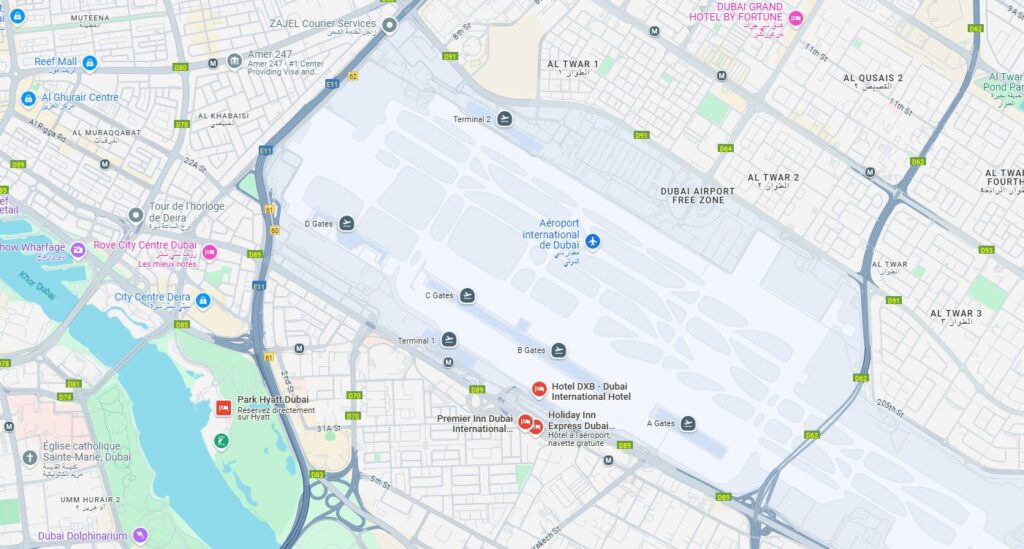
Task: Select the Al Ghurair Centre shopping pin
Action: (28, 99)
